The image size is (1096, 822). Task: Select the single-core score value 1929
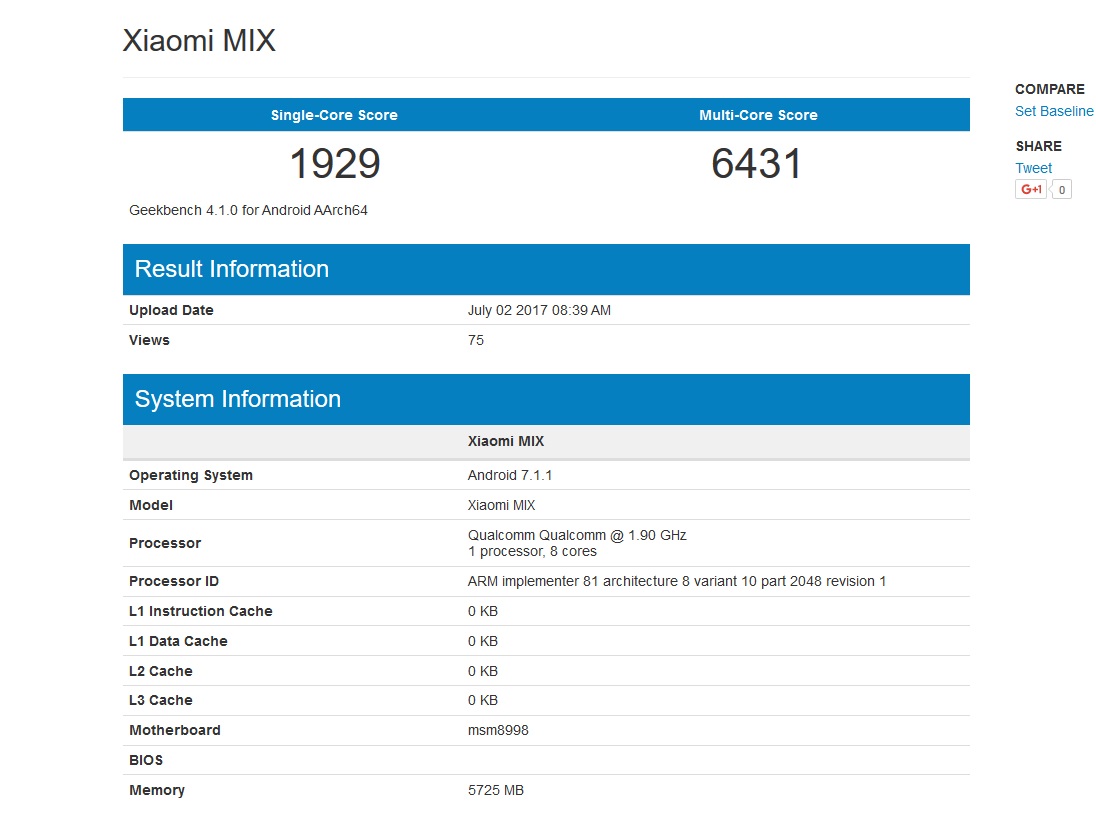pyautogui.click(x=335, y=164)
